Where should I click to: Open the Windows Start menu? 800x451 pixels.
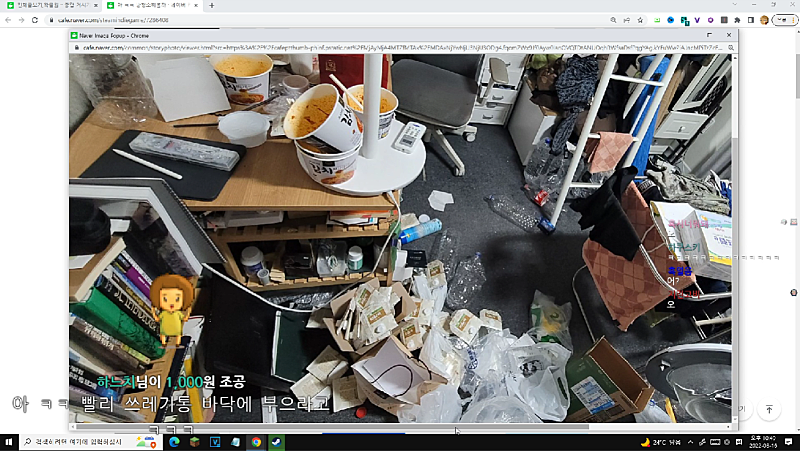point(9,441)
